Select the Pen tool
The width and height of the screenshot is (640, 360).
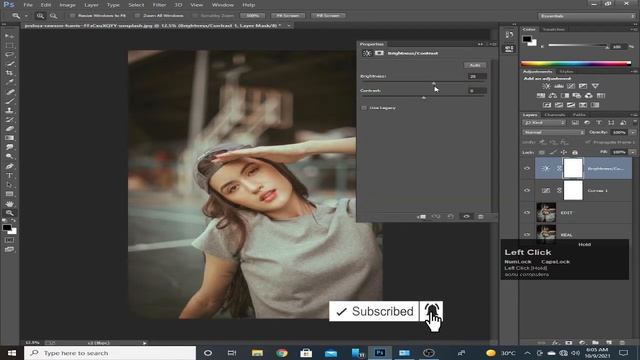[9, 166]
